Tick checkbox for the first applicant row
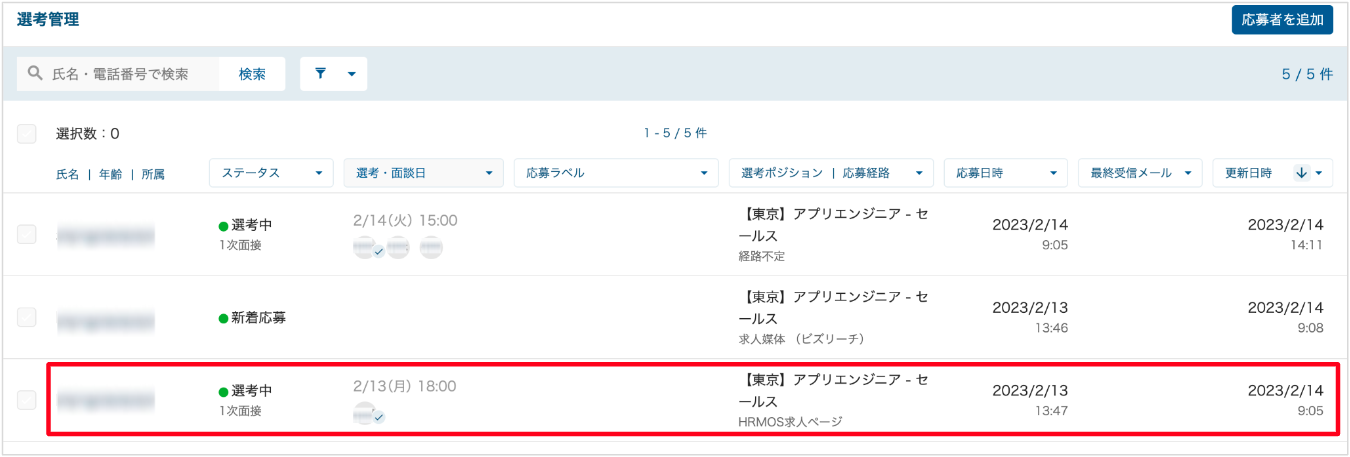This screenshot has height=457, width=1350. click(x=27, y=235)
